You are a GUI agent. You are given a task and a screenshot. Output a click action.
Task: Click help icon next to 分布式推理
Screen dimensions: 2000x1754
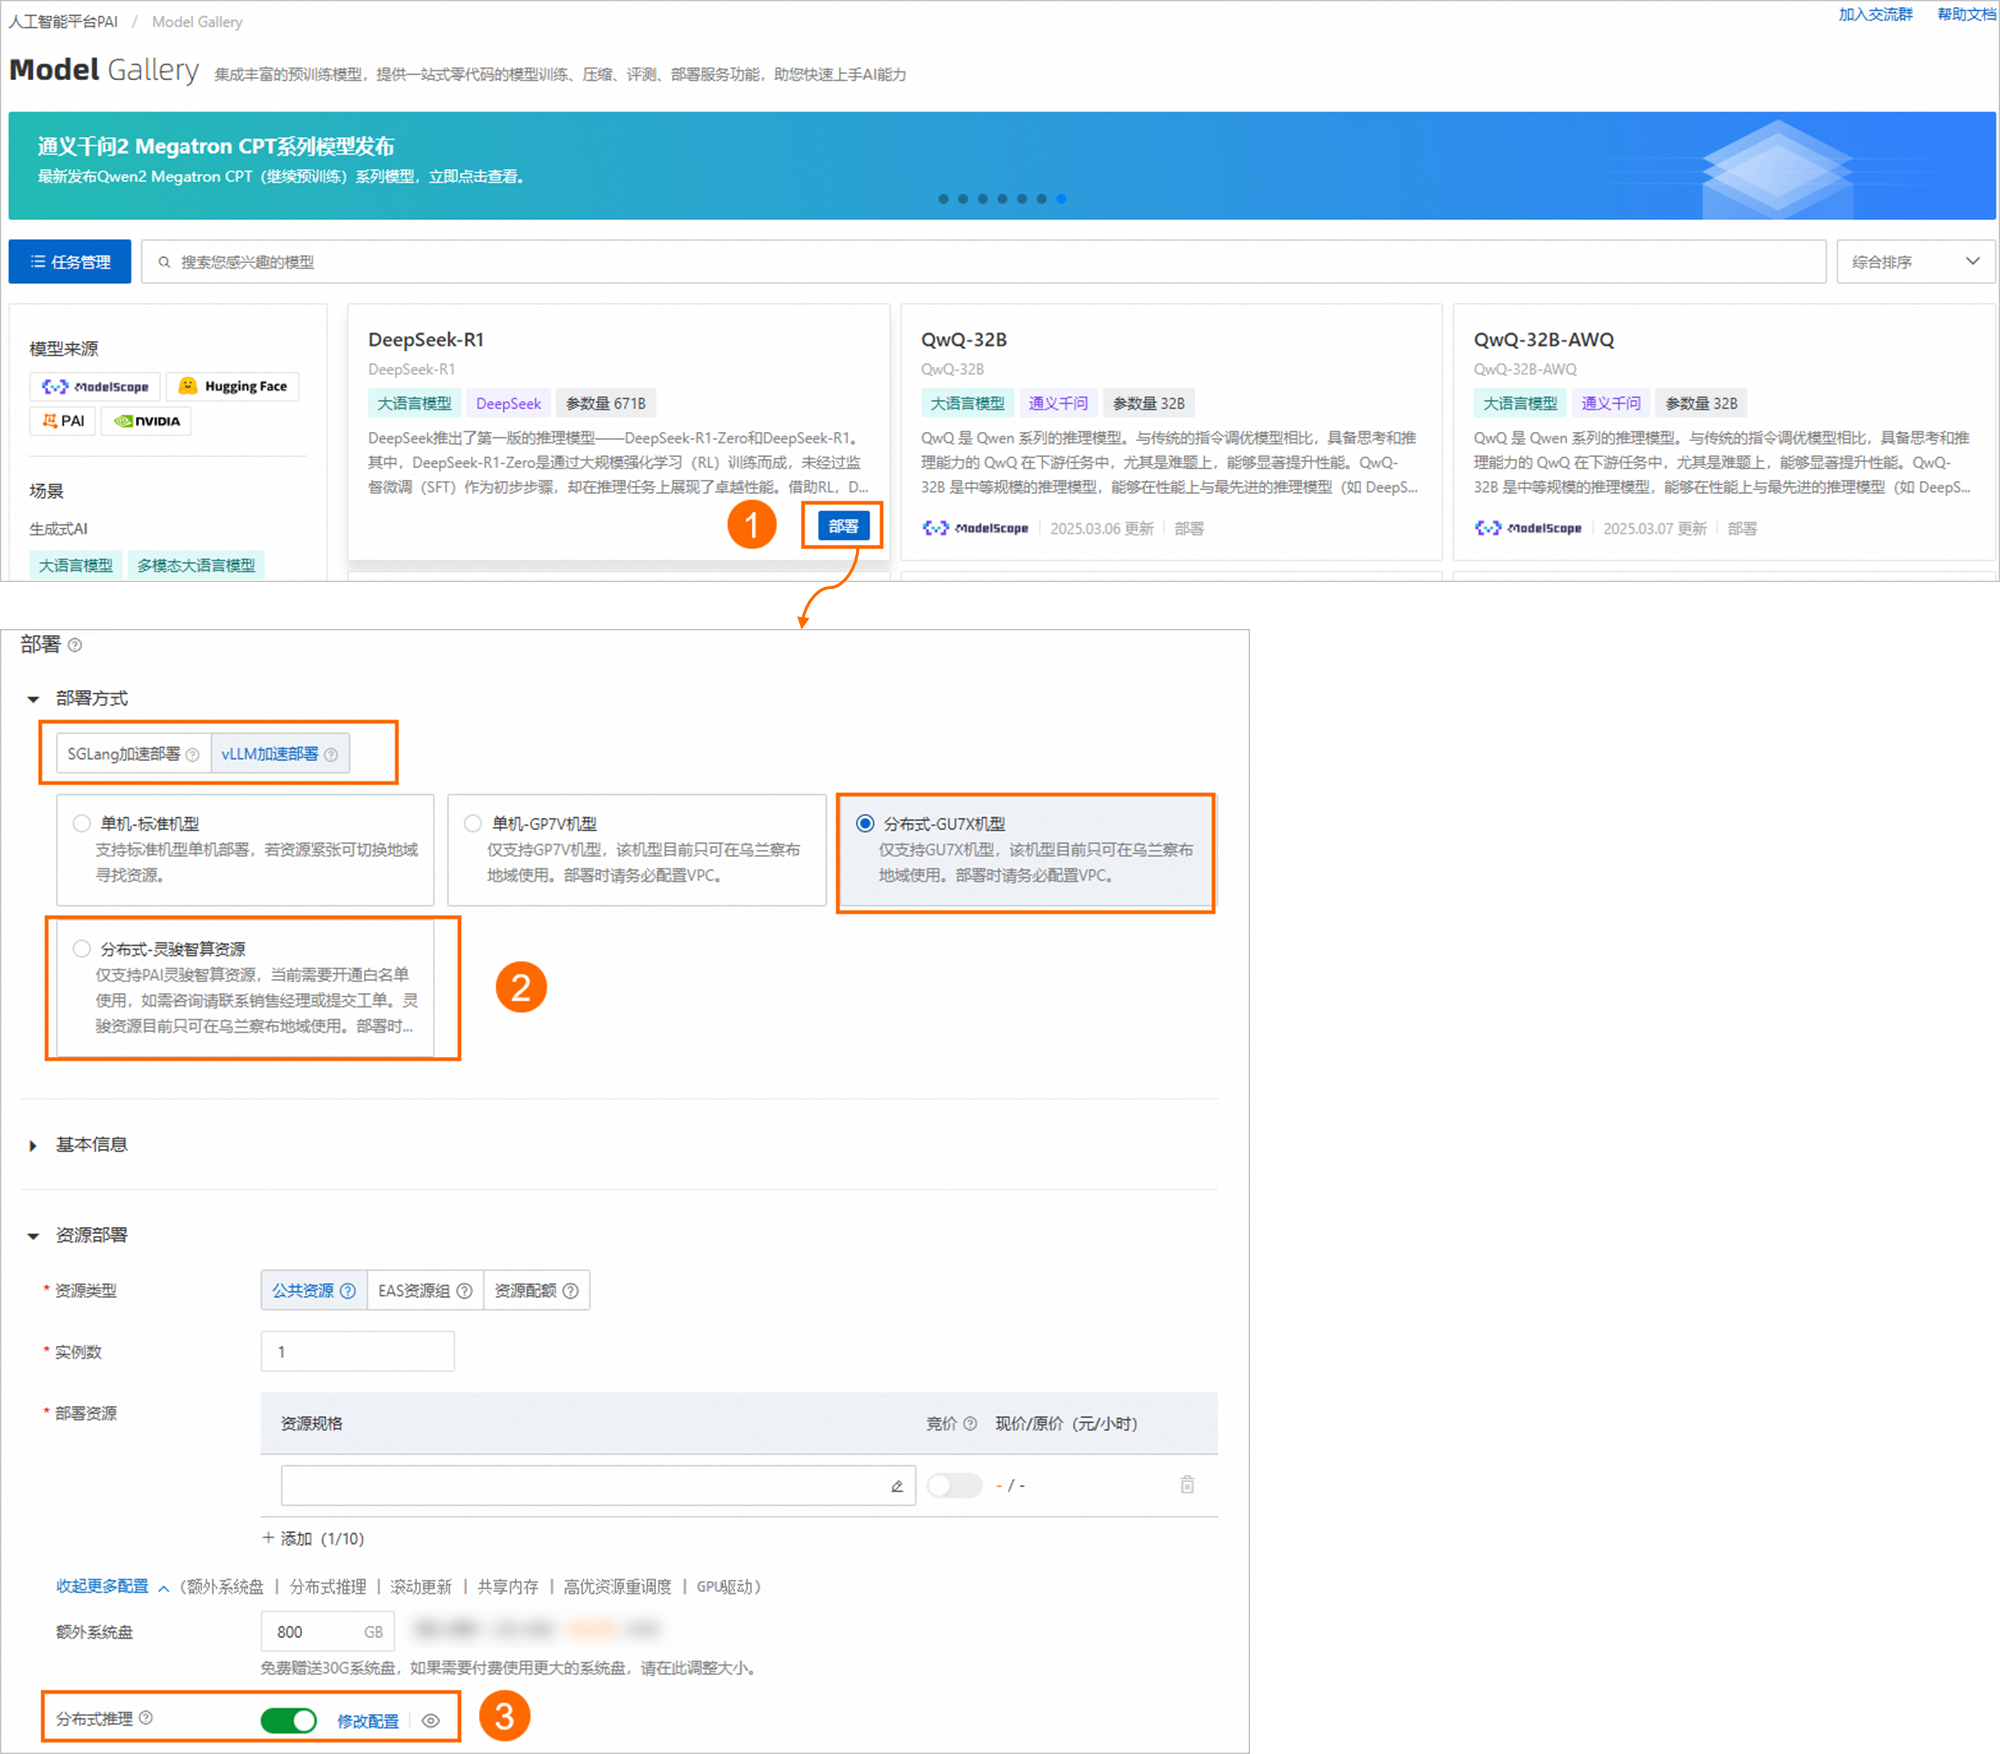pos(146,1718)
